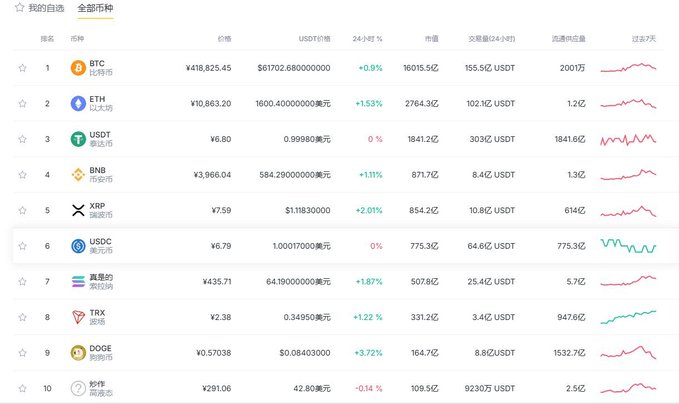
Task: Open USDC green sparkline chart
Action: [628, 246]
